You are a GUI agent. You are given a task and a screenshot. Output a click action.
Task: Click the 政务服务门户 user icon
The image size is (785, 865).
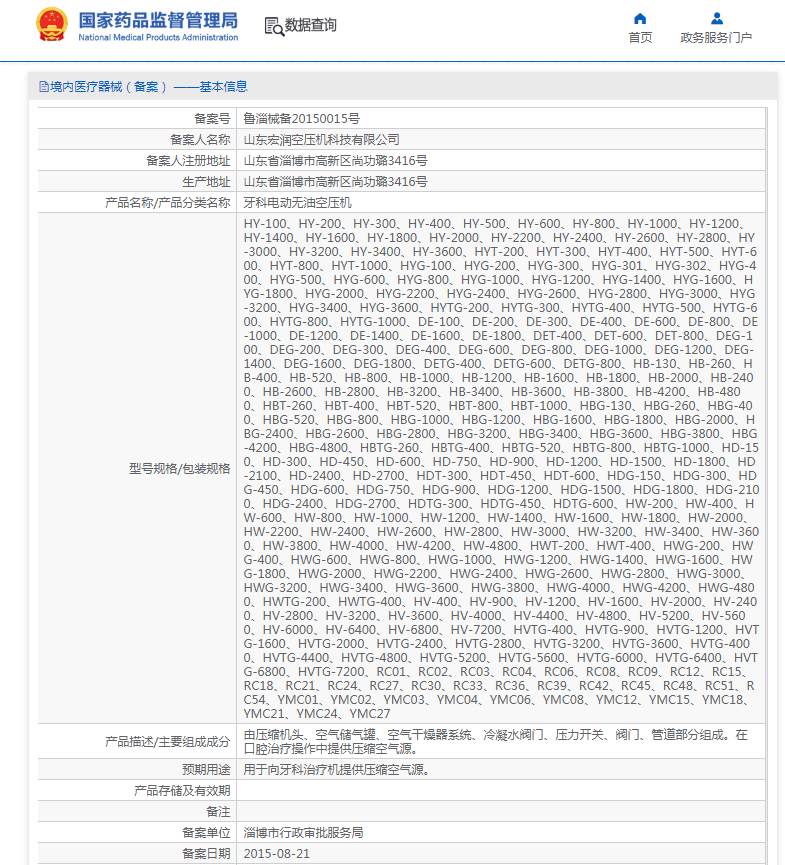pyautogui.click(x=717, y=19)
